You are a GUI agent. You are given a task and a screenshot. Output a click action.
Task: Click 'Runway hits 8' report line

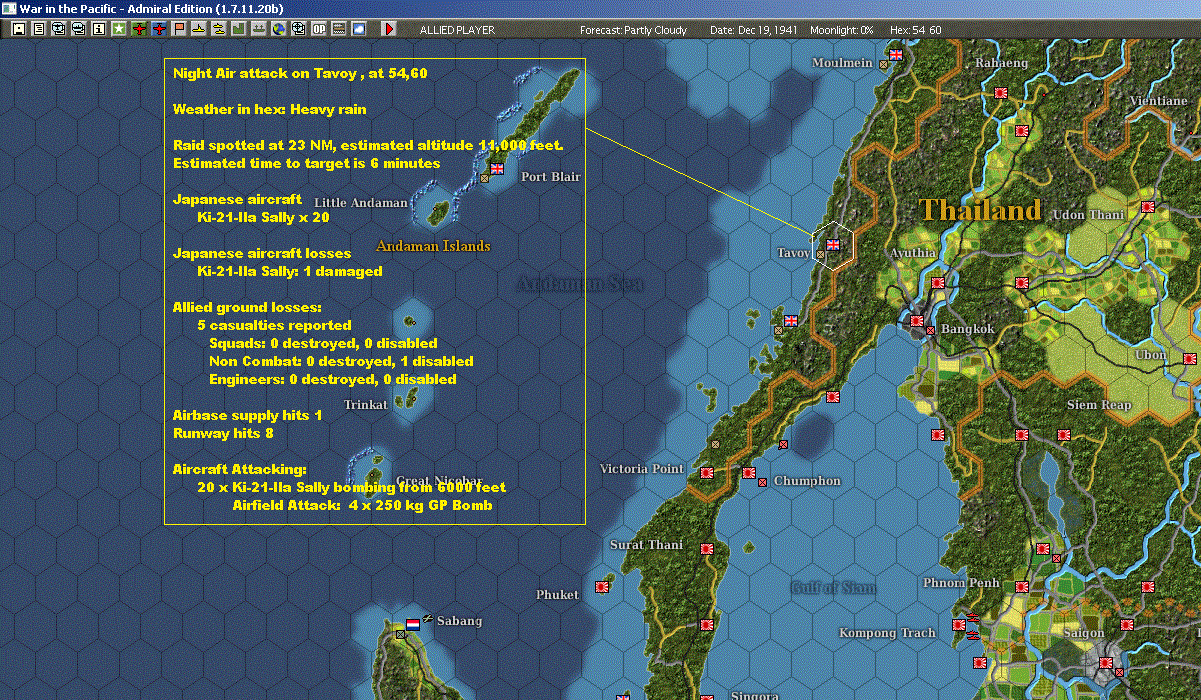click(223, 433)
